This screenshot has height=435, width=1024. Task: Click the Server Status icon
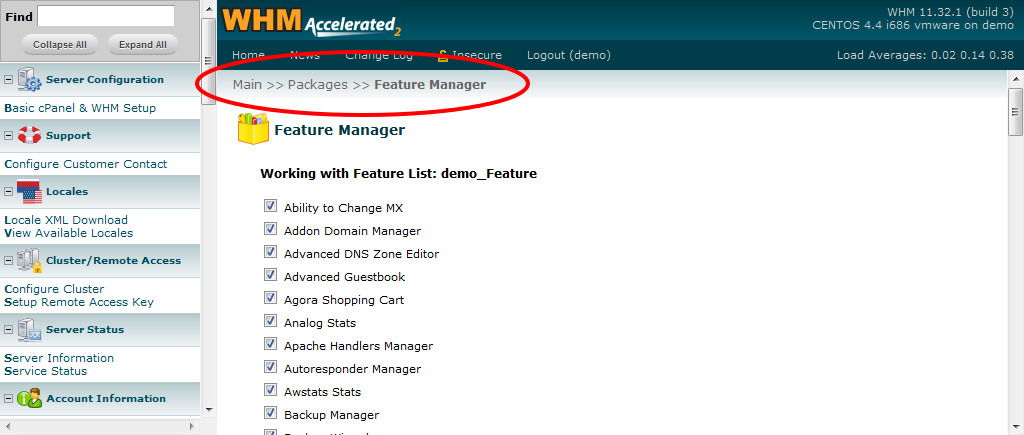pos(29,330)
